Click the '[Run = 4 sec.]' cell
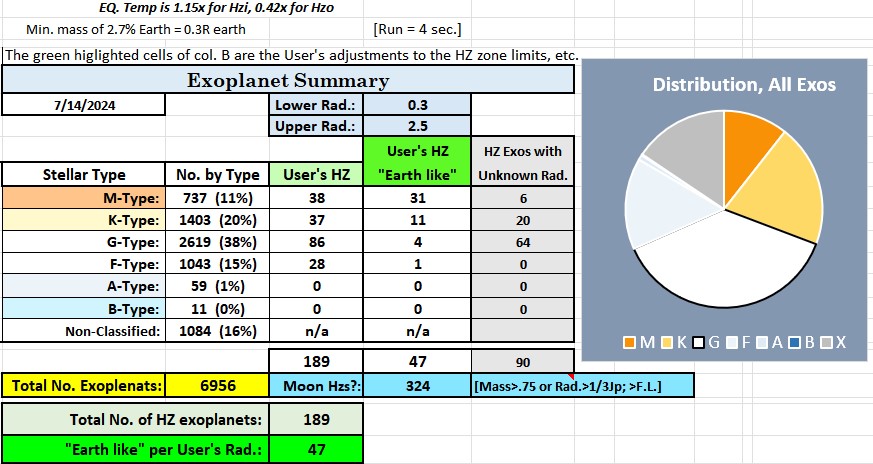 point(417,29)
